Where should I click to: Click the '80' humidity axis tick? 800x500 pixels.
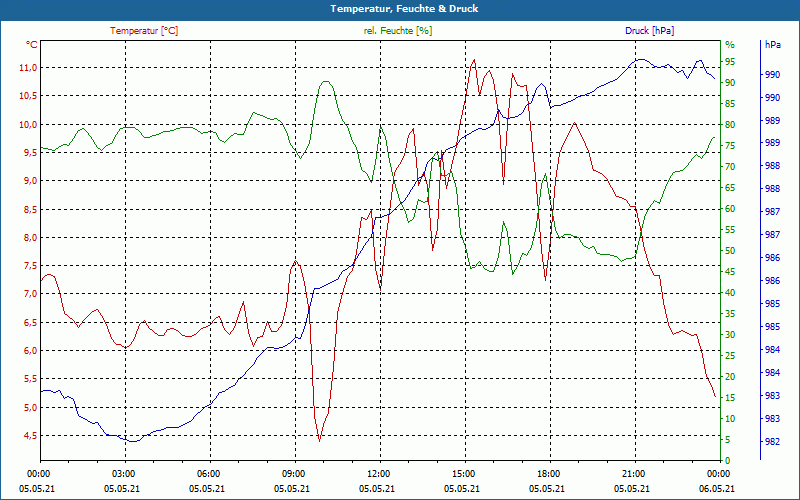(730, 124)
